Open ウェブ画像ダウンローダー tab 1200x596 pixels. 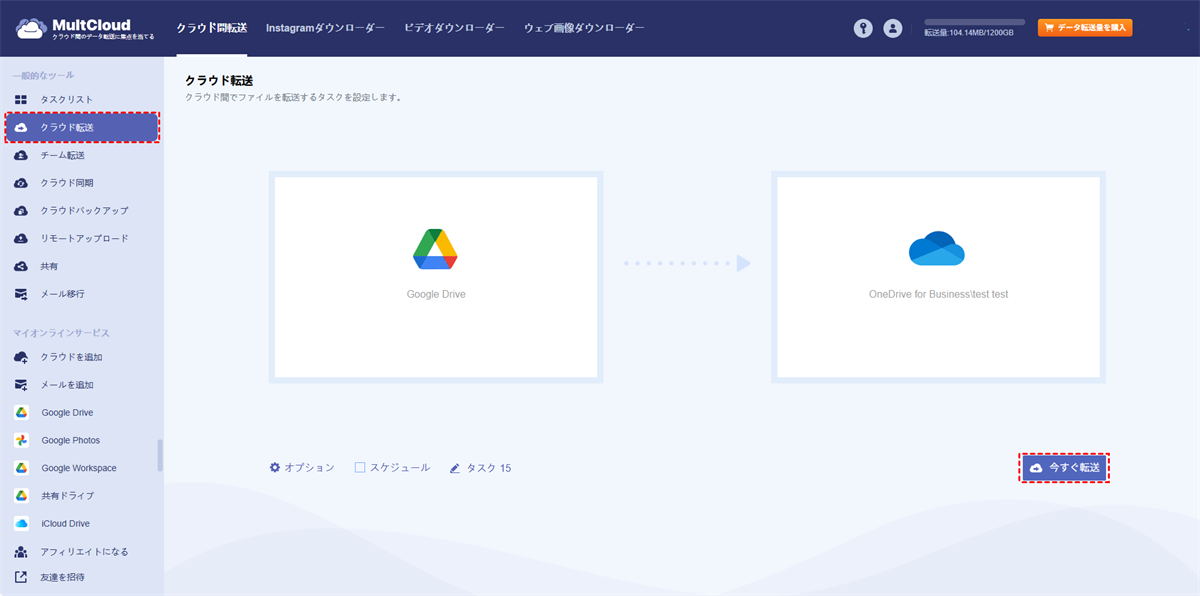584,29
